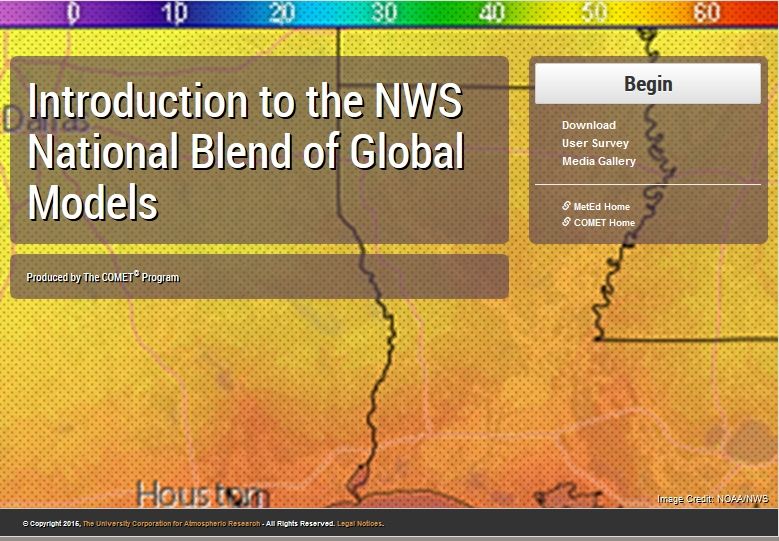
Task: Open the Download link
Action: tap(589, 125)
